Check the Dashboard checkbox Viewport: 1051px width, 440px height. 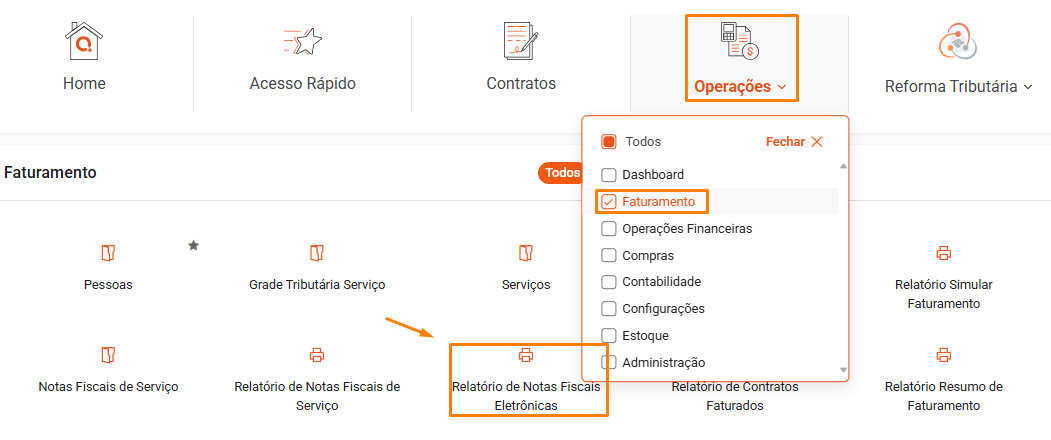[609, 175]
